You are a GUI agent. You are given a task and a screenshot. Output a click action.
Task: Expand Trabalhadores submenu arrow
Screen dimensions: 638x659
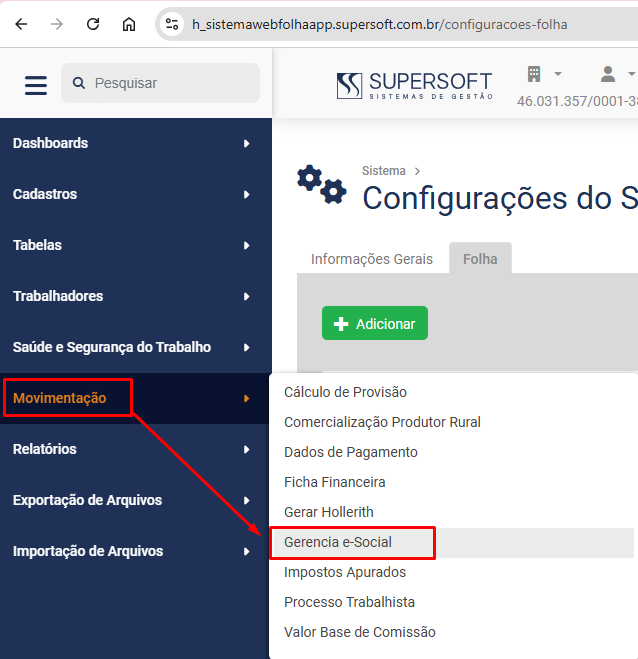247,297
